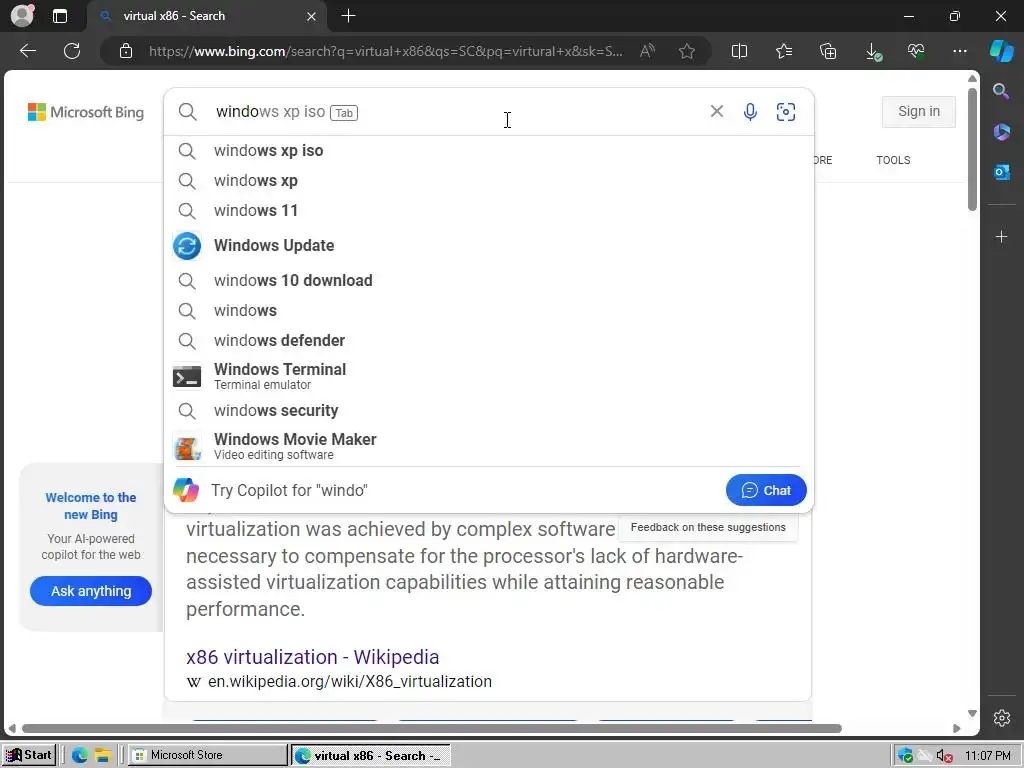Open the Start menu
Viewport: 1024px width, 768px height.
point(29,755)
